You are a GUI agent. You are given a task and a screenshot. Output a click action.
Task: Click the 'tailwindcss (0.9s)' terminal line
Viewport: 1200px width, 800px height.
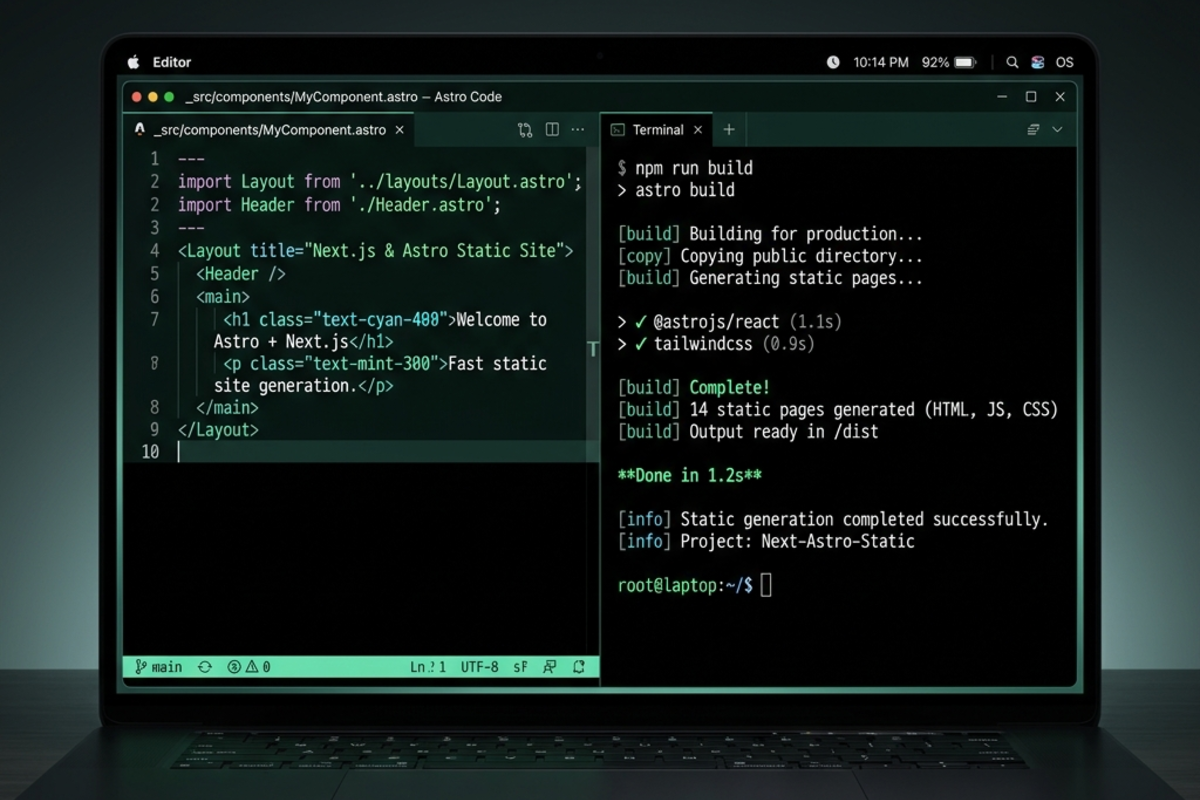click(x=716, y=344)
